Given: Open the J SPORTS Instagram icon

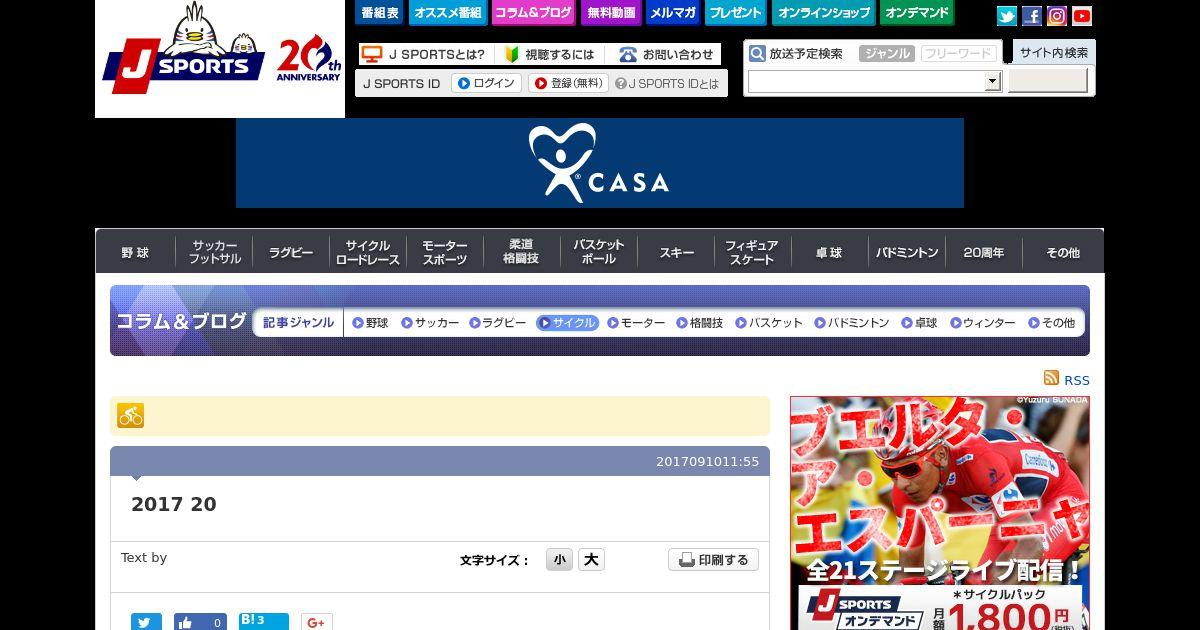Looking at the screenshot, I should pos(1057,16).
